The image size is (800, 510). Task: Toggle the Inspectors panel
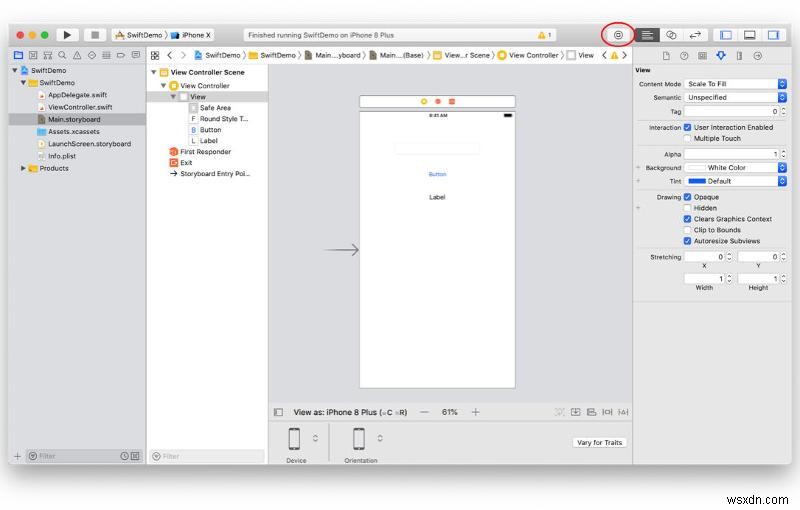click(773, 35)
